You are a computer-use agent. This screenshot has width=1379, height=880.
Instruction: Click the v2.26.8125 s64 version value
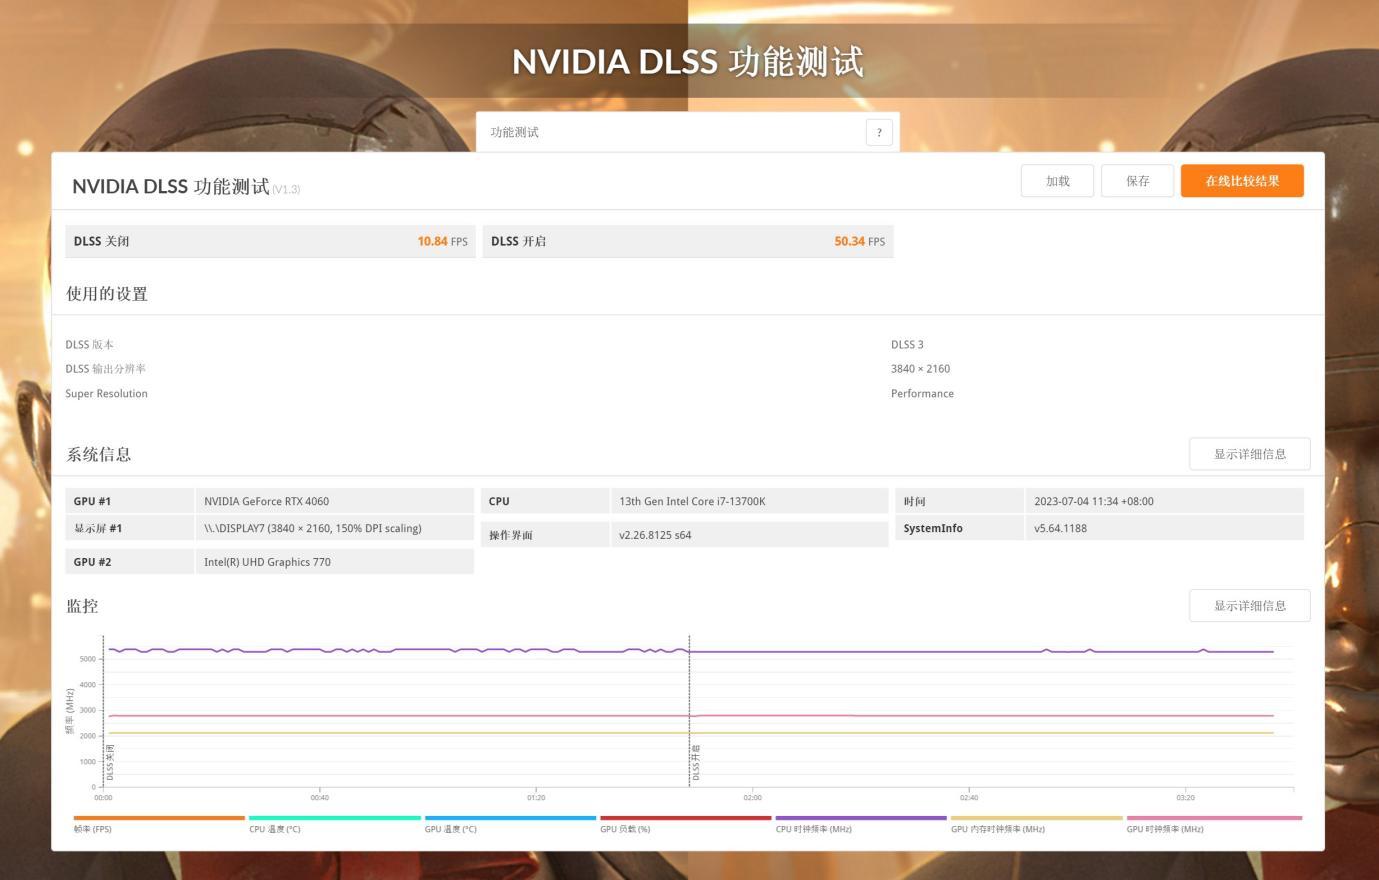coord(655,535)
